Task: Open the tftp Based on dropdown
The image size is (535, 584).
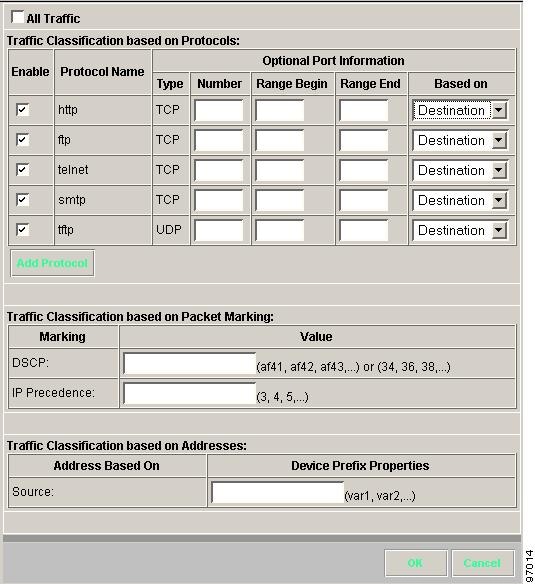Action: [x=460, y=231]
